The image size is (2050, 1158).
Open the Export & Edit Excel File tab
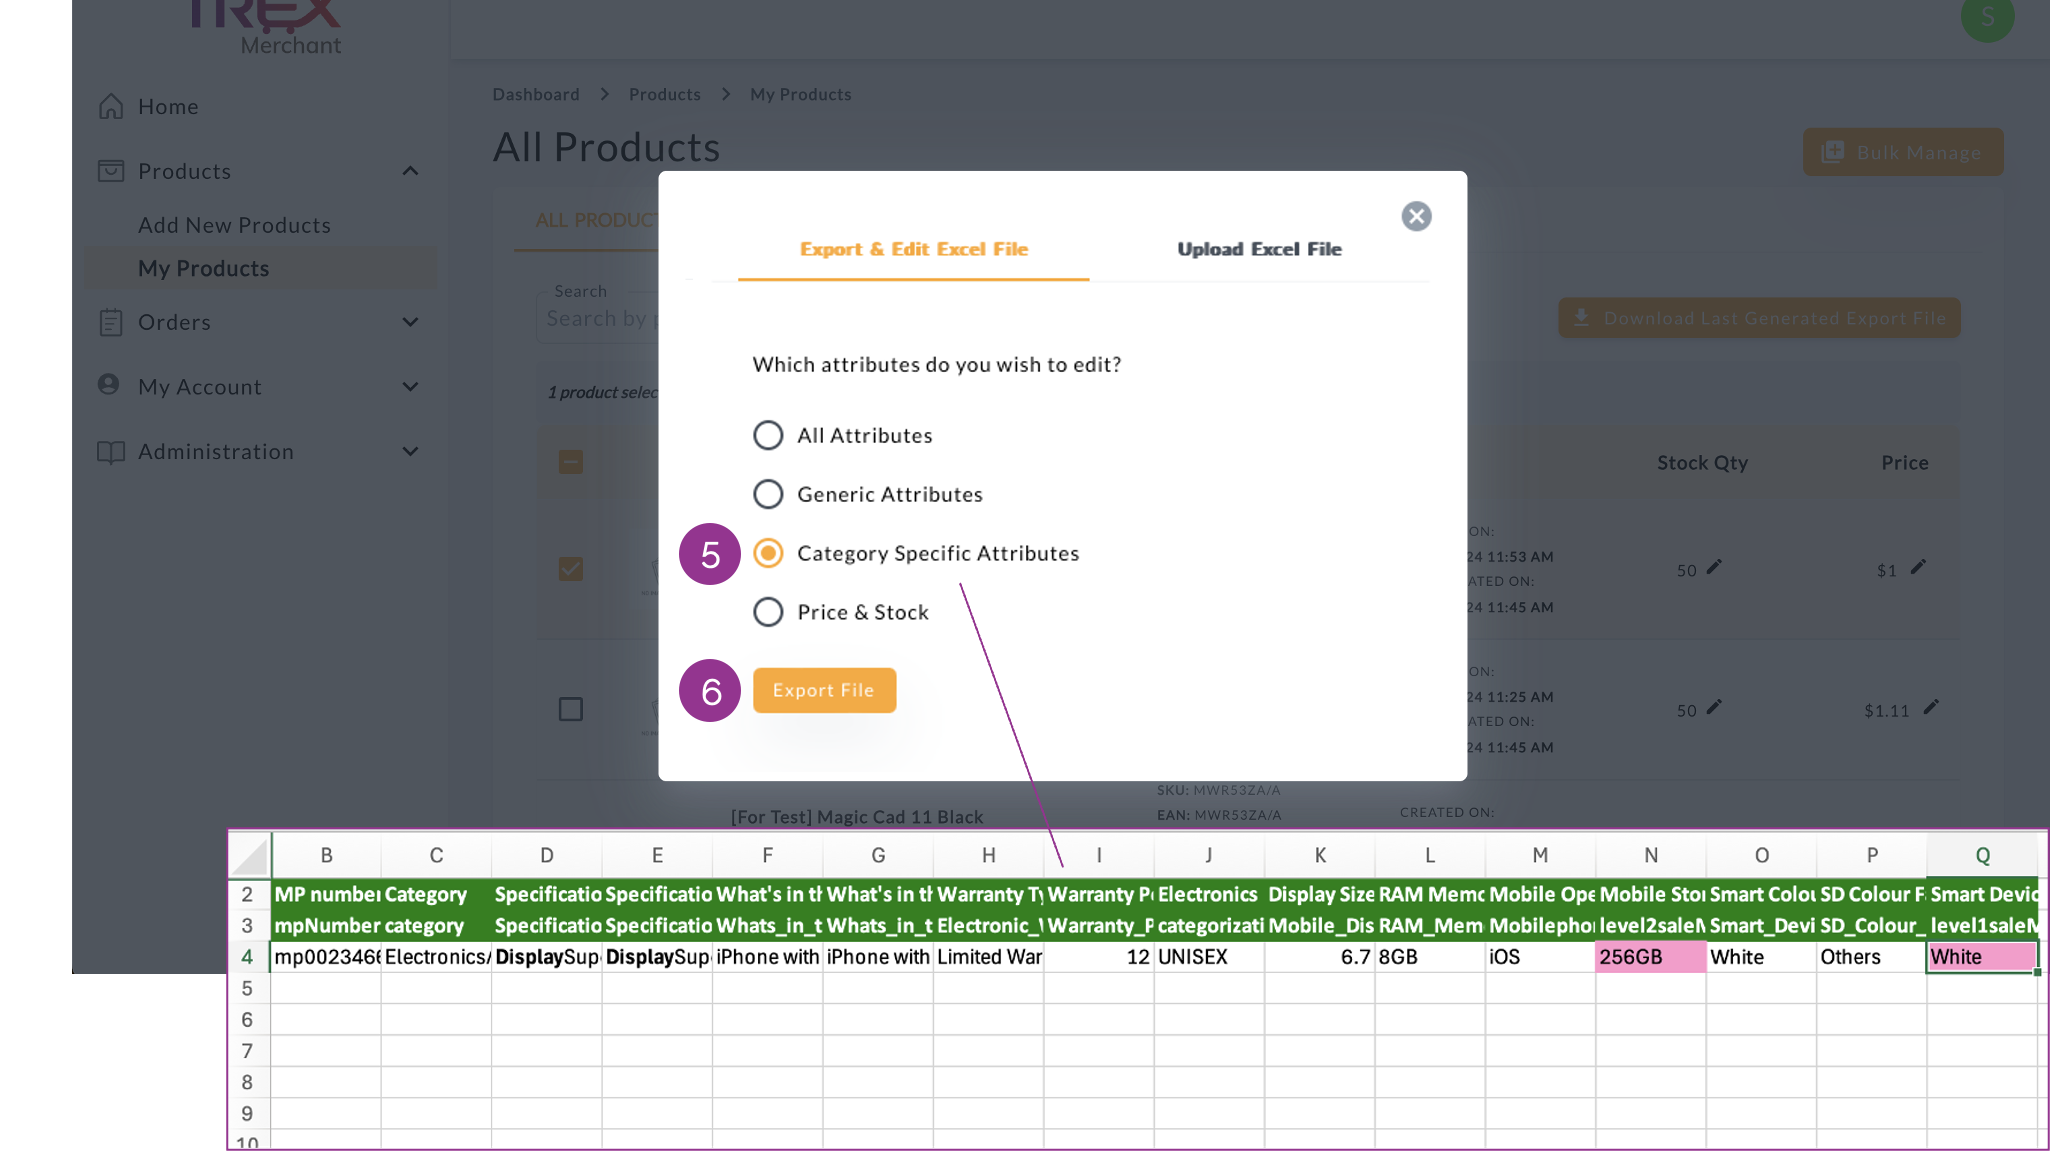(913, 249)
